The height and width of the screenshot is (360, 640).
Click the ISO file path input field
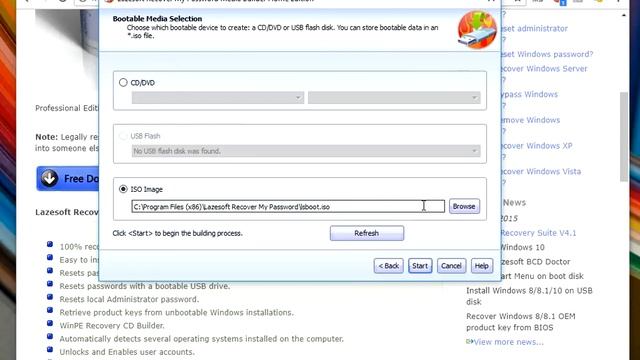[x=288, y=207]
